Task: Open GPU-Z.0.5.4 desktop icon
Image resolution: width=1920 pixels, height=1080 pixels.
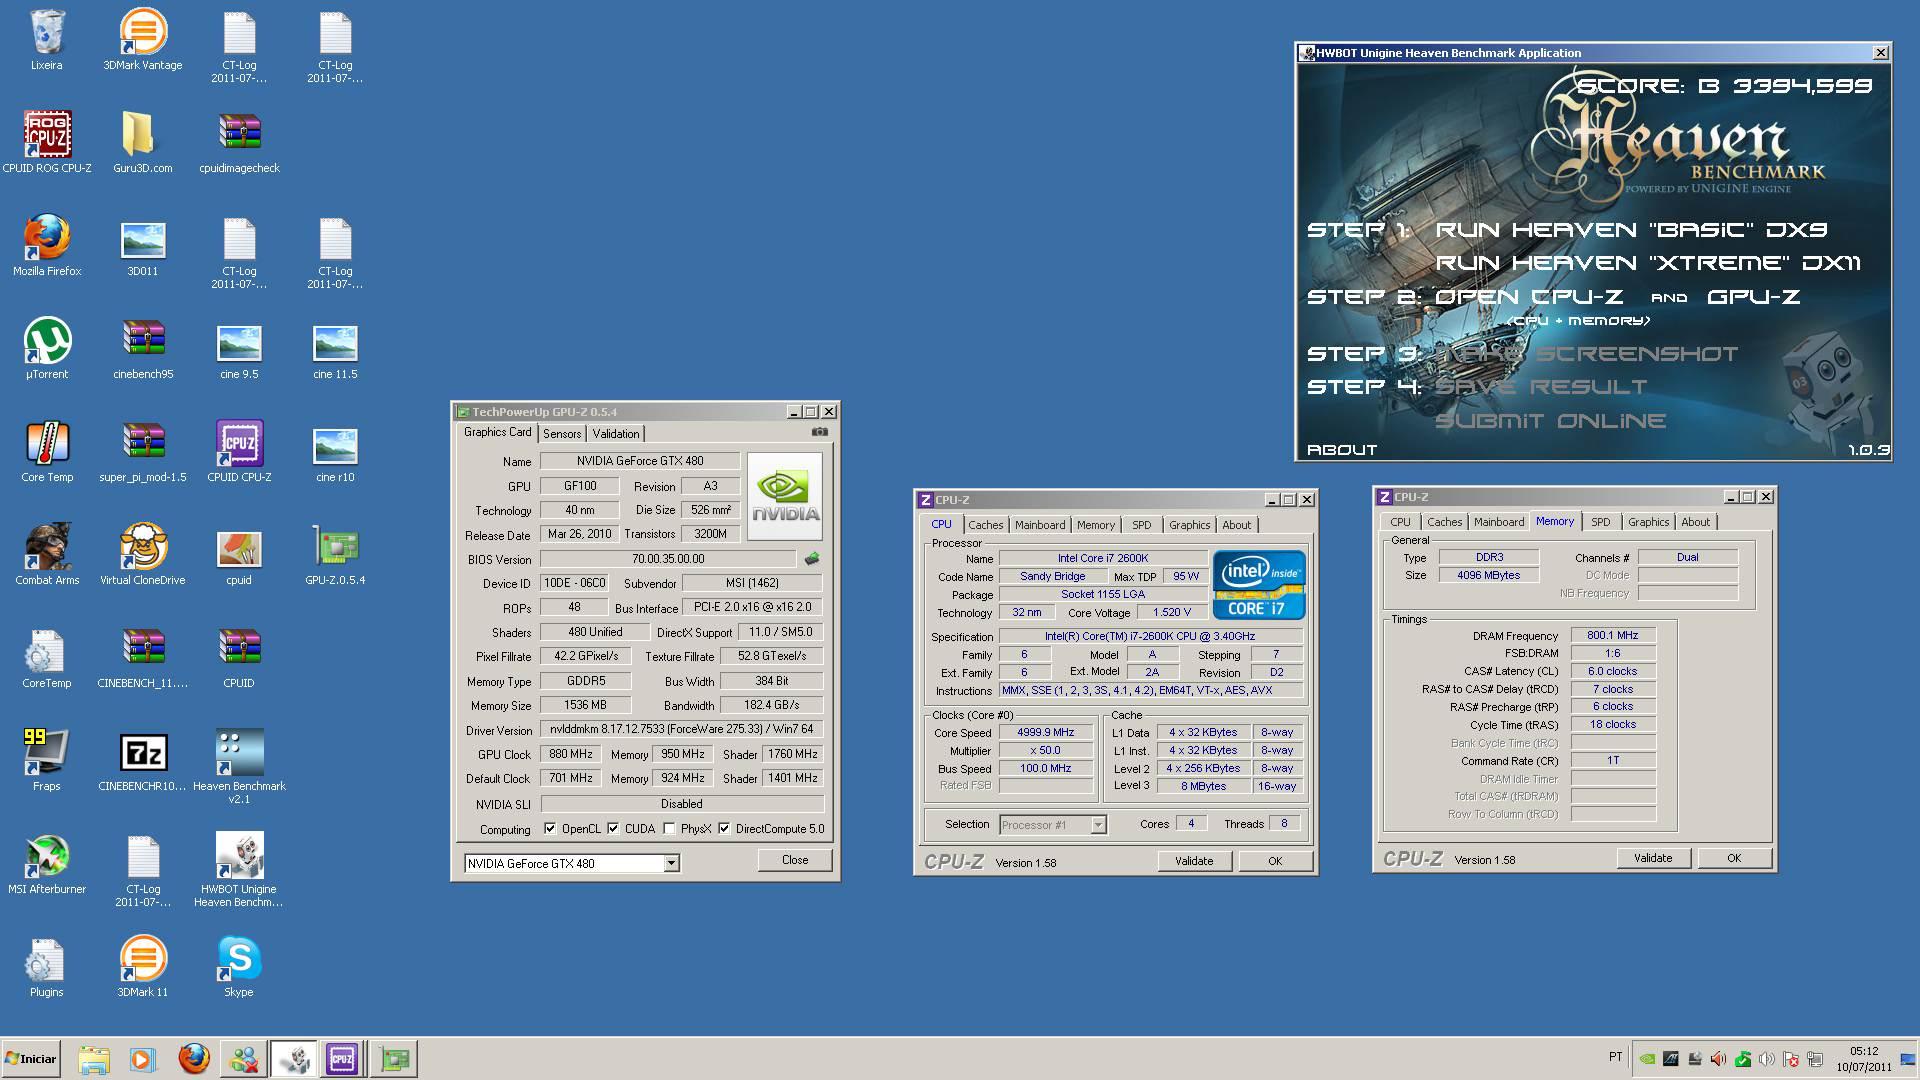Action: pyautogui.click(x=335, y=555)
